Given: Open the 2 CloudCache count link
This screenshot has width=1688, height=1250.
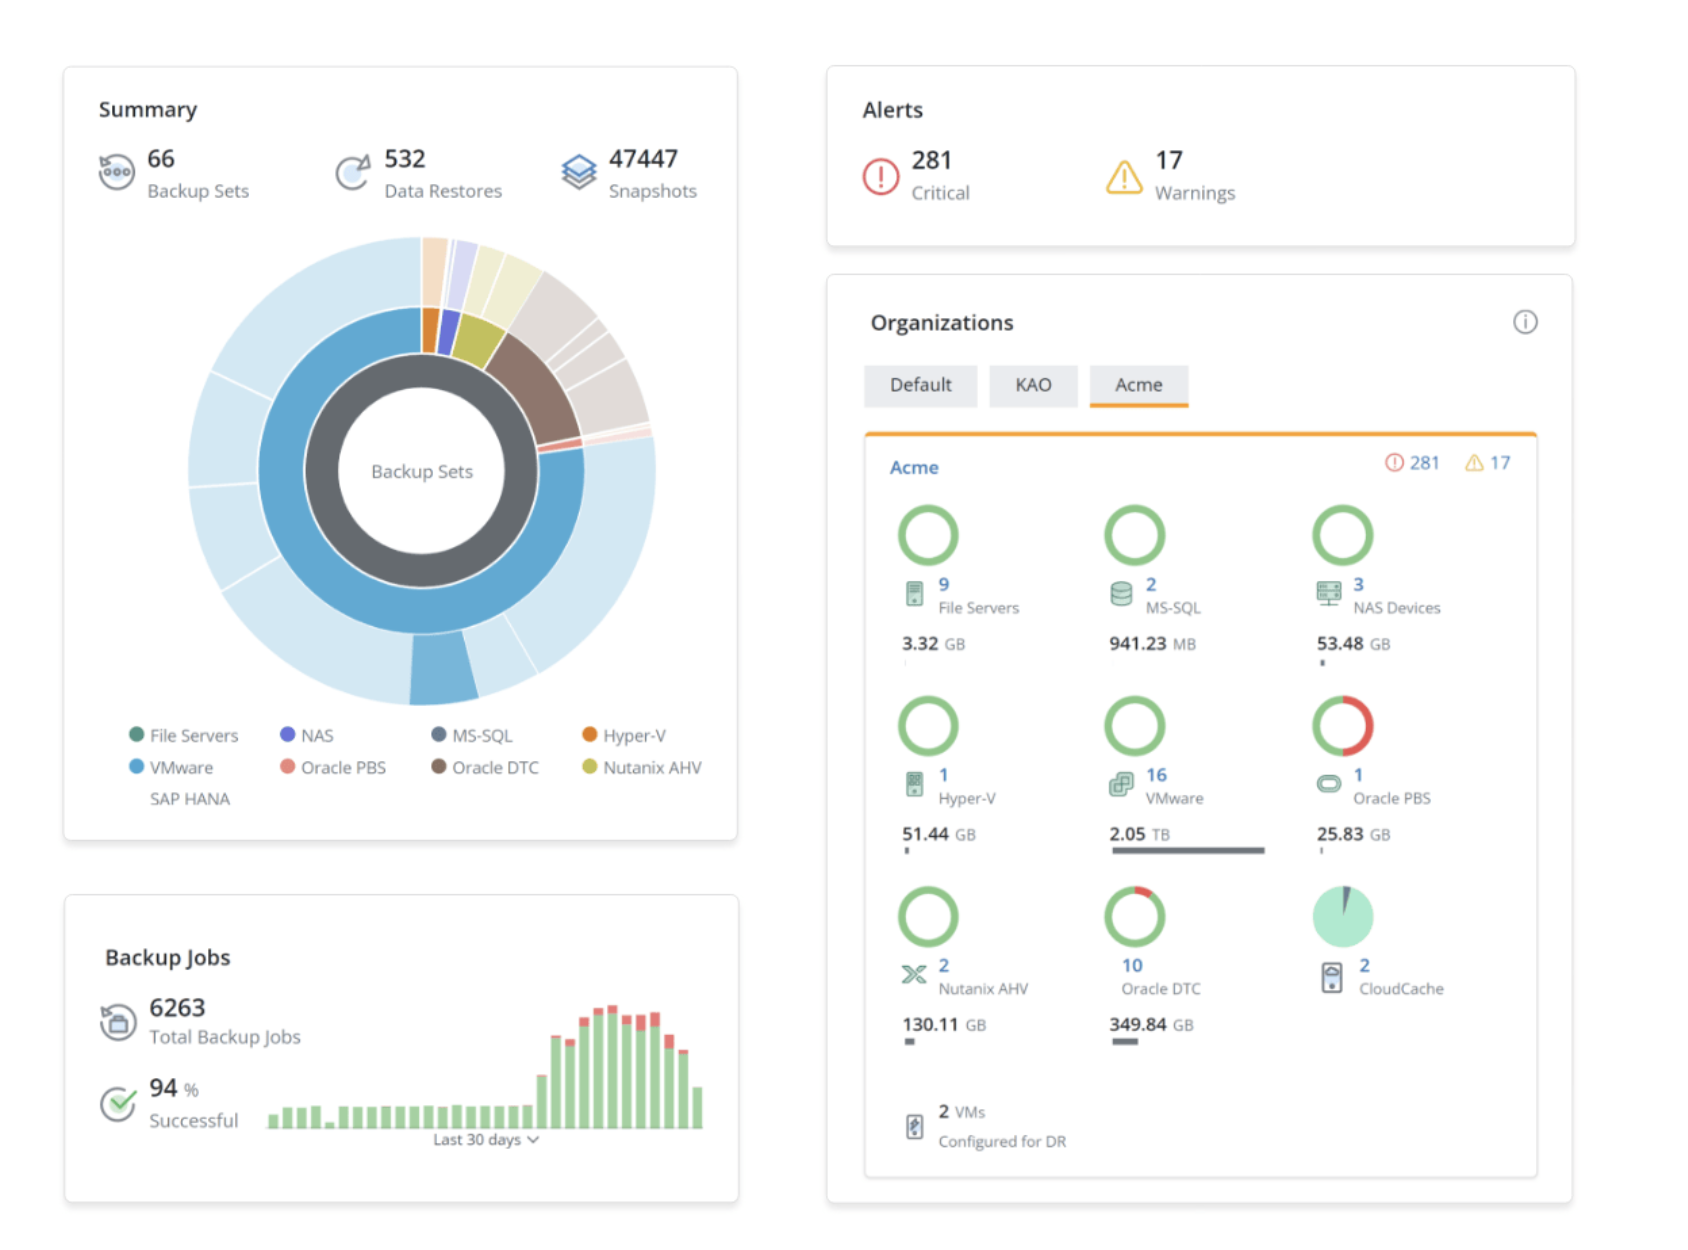Looking at the screenshot, I should click(x=1364, y=965).
